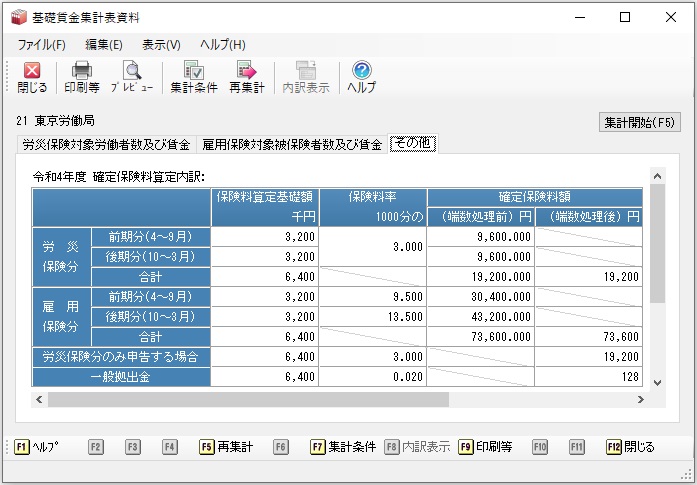This screenshot has height=485, width=697.
Task: Open 集計条件 toolbar icon
Action: point(194,77)
